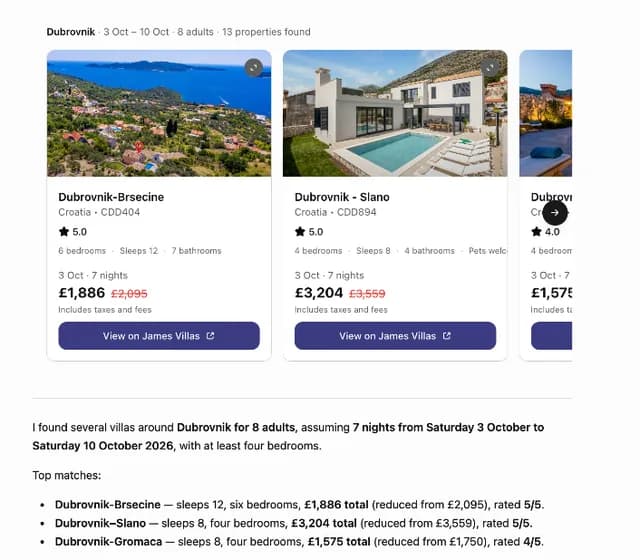Click external-link icon on Slano's James Villas button
The image size is (640, 560).
(447, 336)
